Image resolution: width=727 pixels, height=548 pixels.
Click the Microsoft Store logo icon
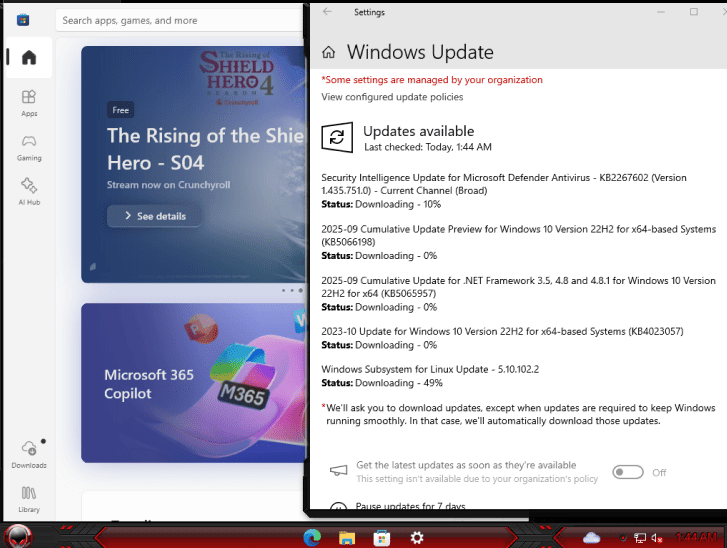(x=23, y=20)
